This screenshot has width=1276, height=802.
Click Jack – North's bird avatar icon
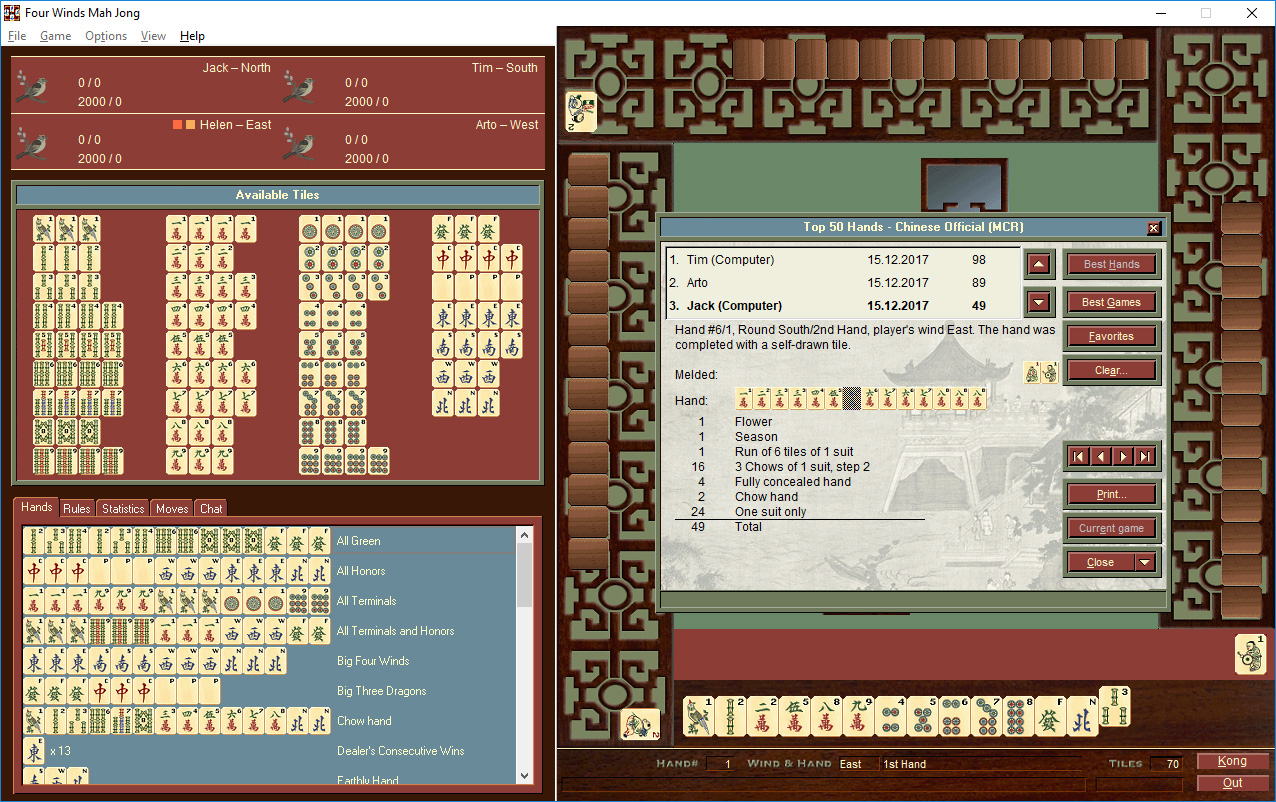31,87
